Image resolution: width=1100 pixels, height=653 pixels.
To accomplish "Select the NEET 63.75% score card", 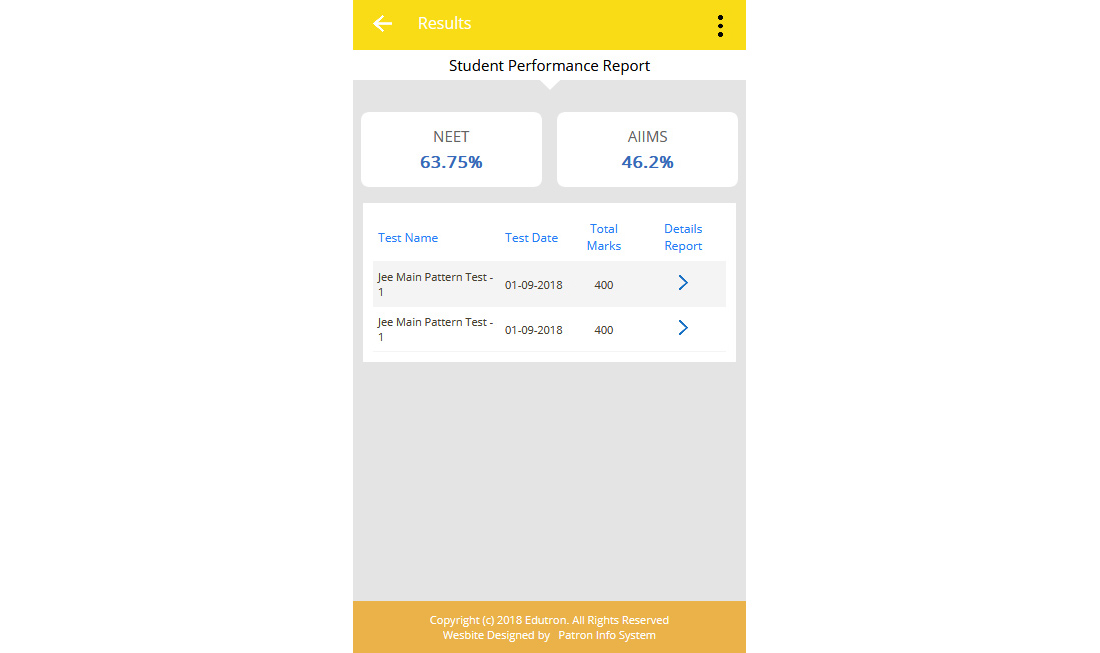I will click(451, 149).
